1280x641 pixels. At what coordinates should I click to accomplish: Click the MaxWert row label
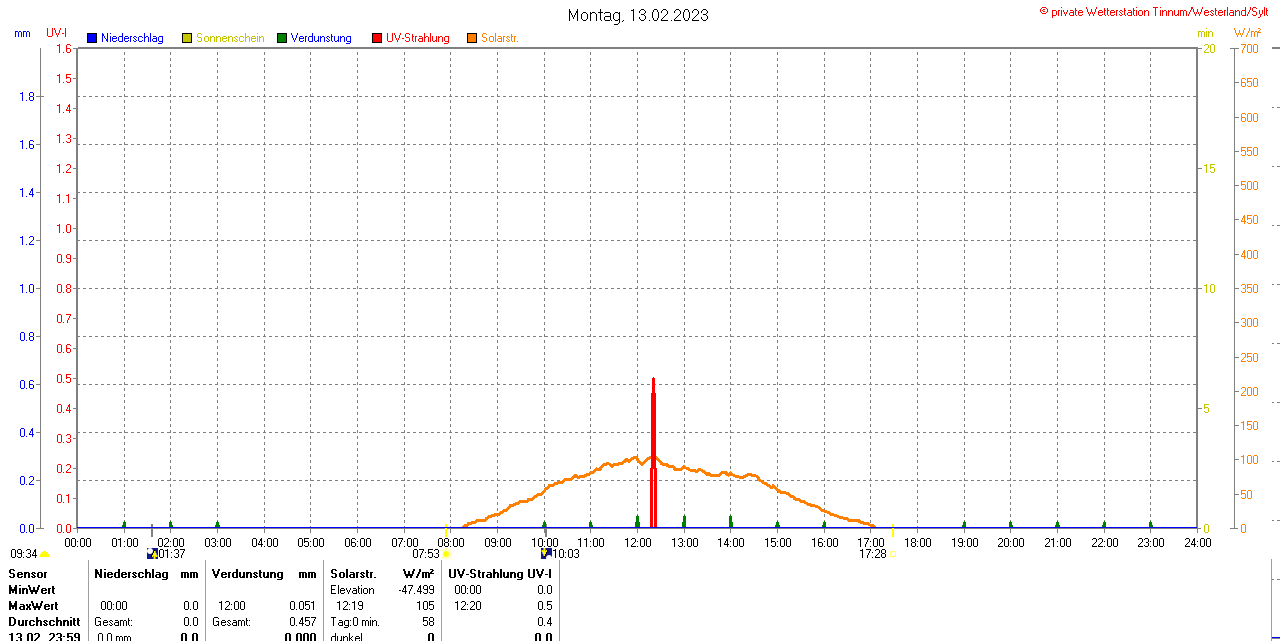[33, 606]
